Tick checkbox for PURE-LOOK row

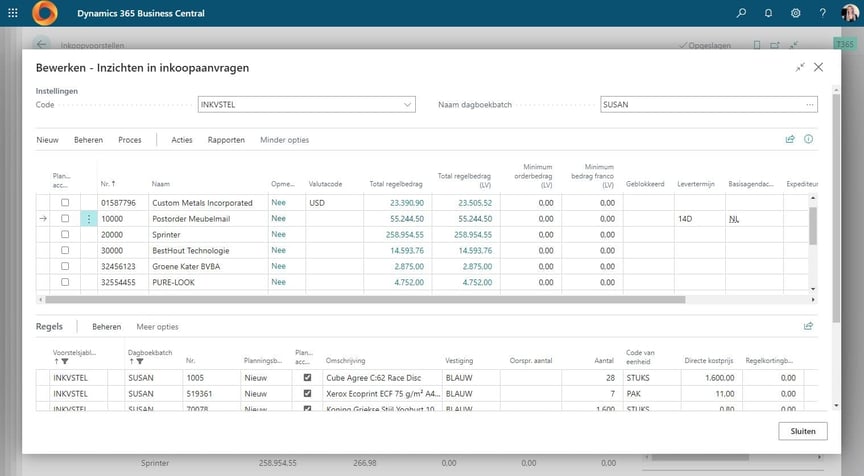65,282
